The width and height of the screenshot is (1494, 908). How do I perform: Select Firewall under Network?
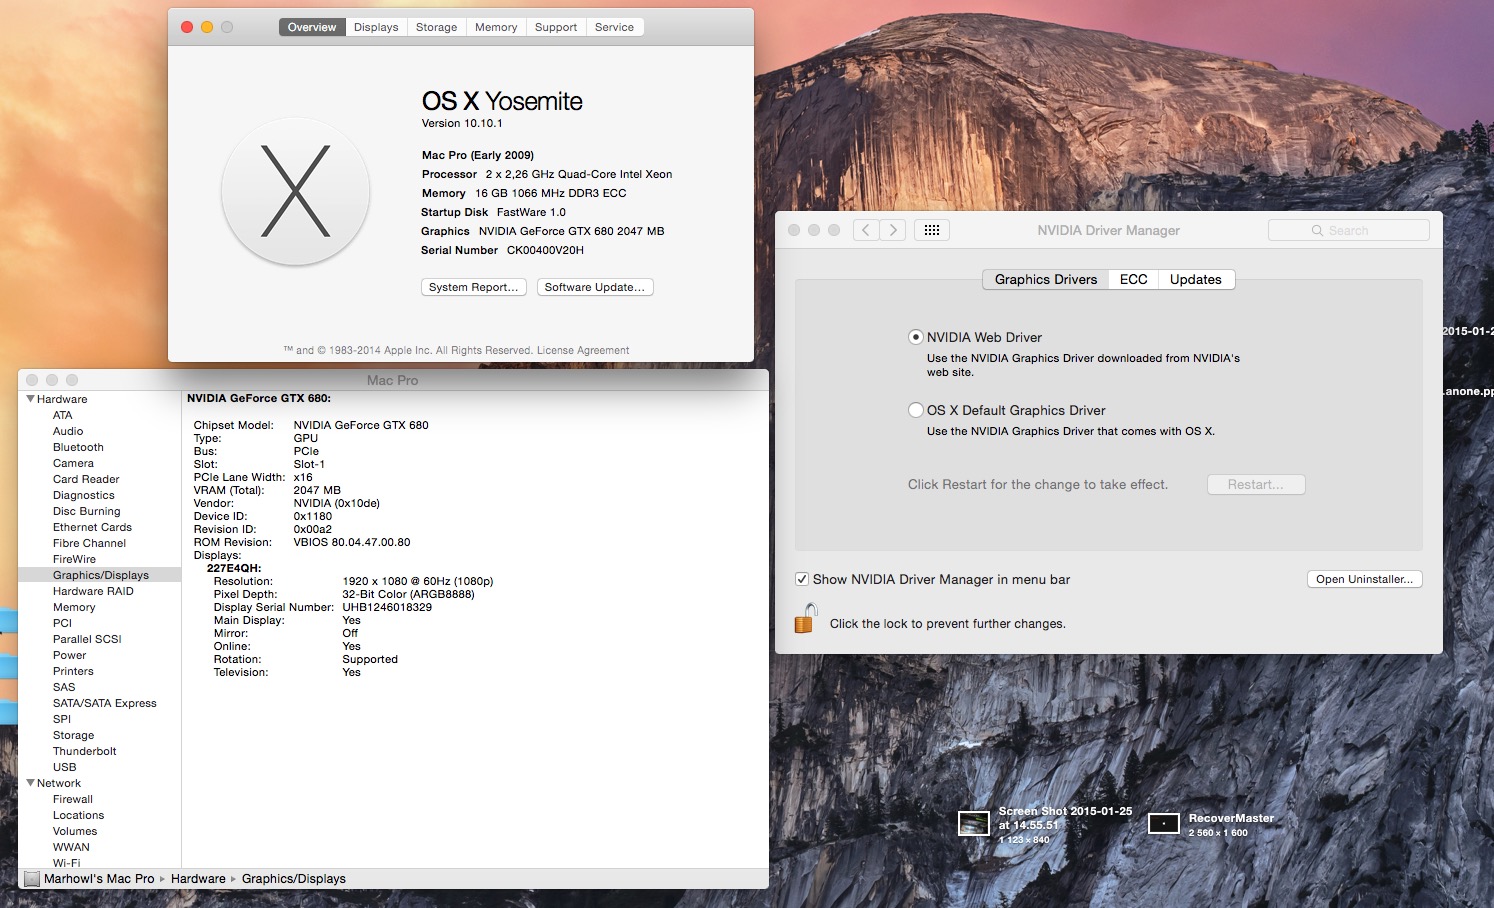[73, 799]
